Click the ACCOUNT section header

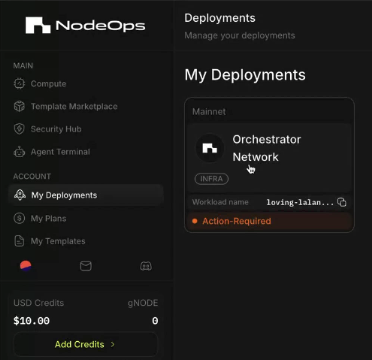32,176
